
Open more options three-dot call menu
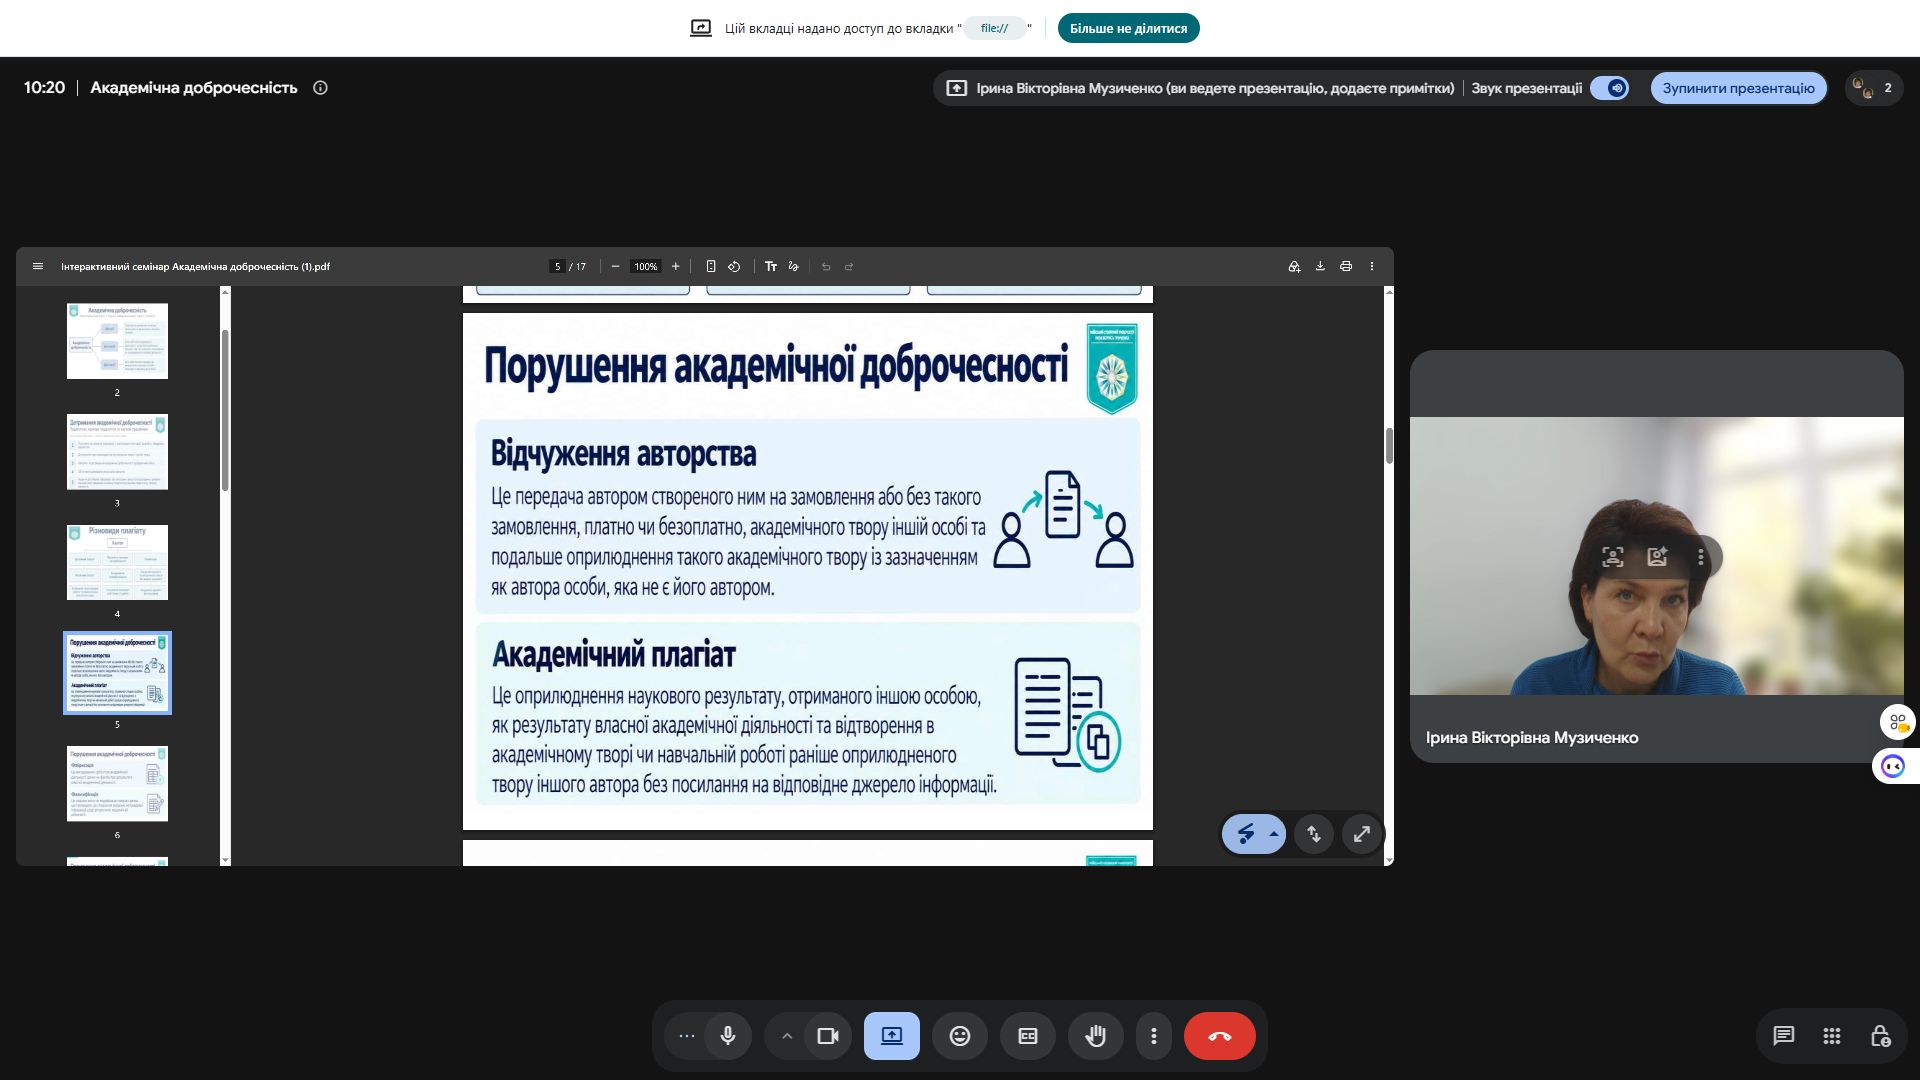[x=1154, y=1036]
